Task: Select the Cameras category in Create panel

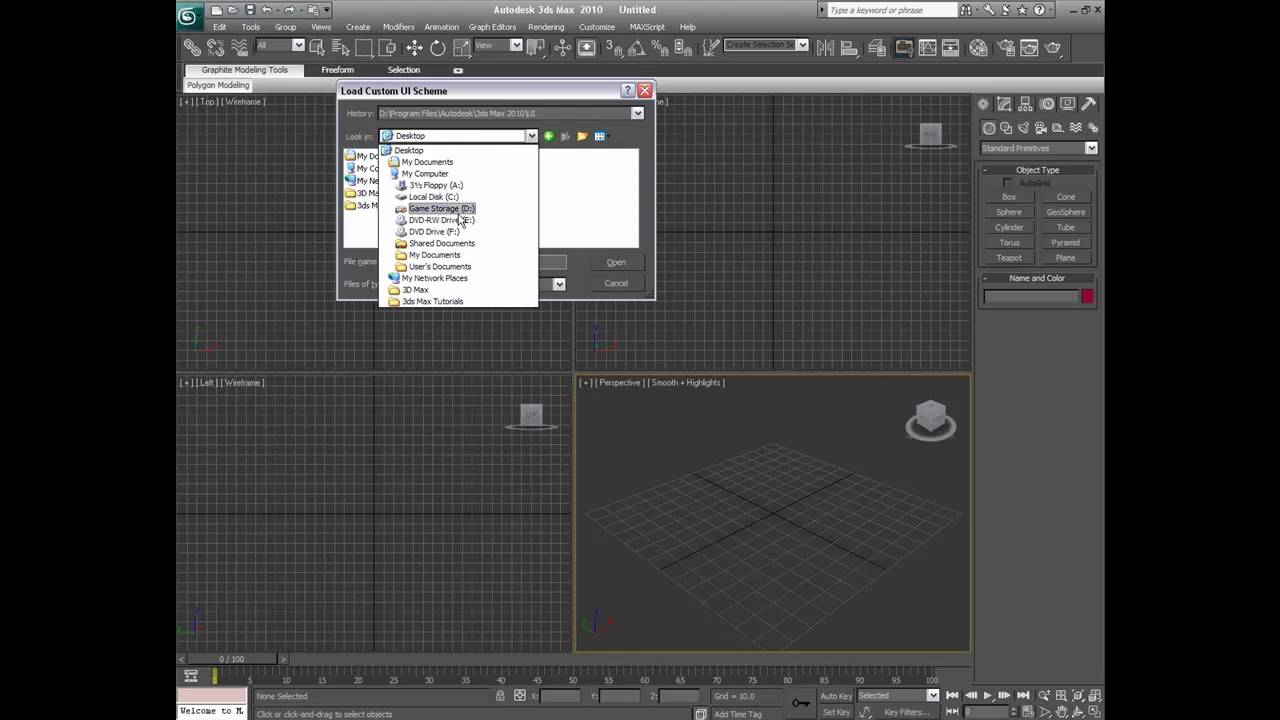Action: click(1041, 128)
